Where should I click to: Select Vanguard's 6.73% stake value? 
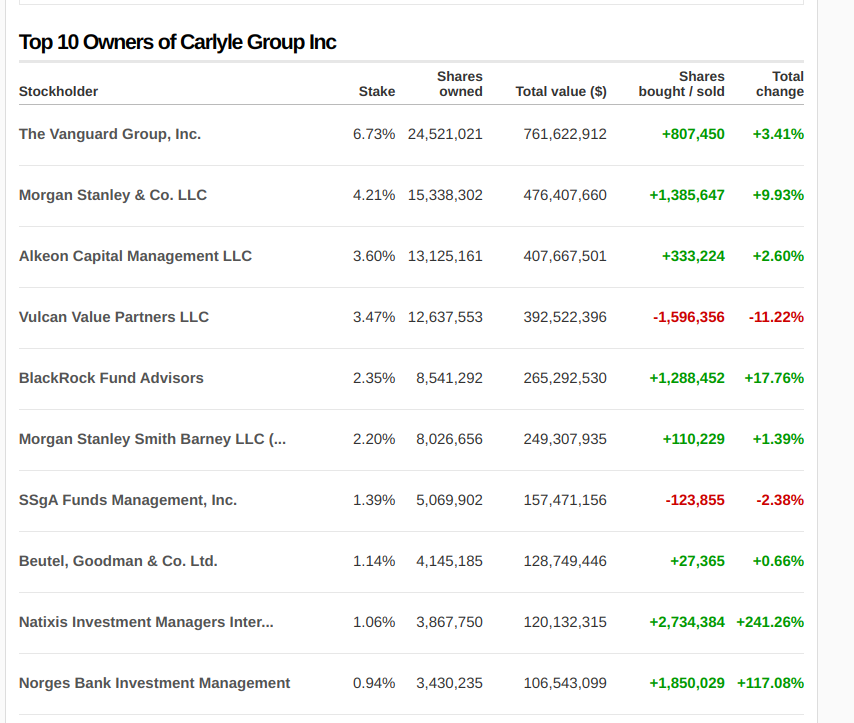click(x=374, y=134)
